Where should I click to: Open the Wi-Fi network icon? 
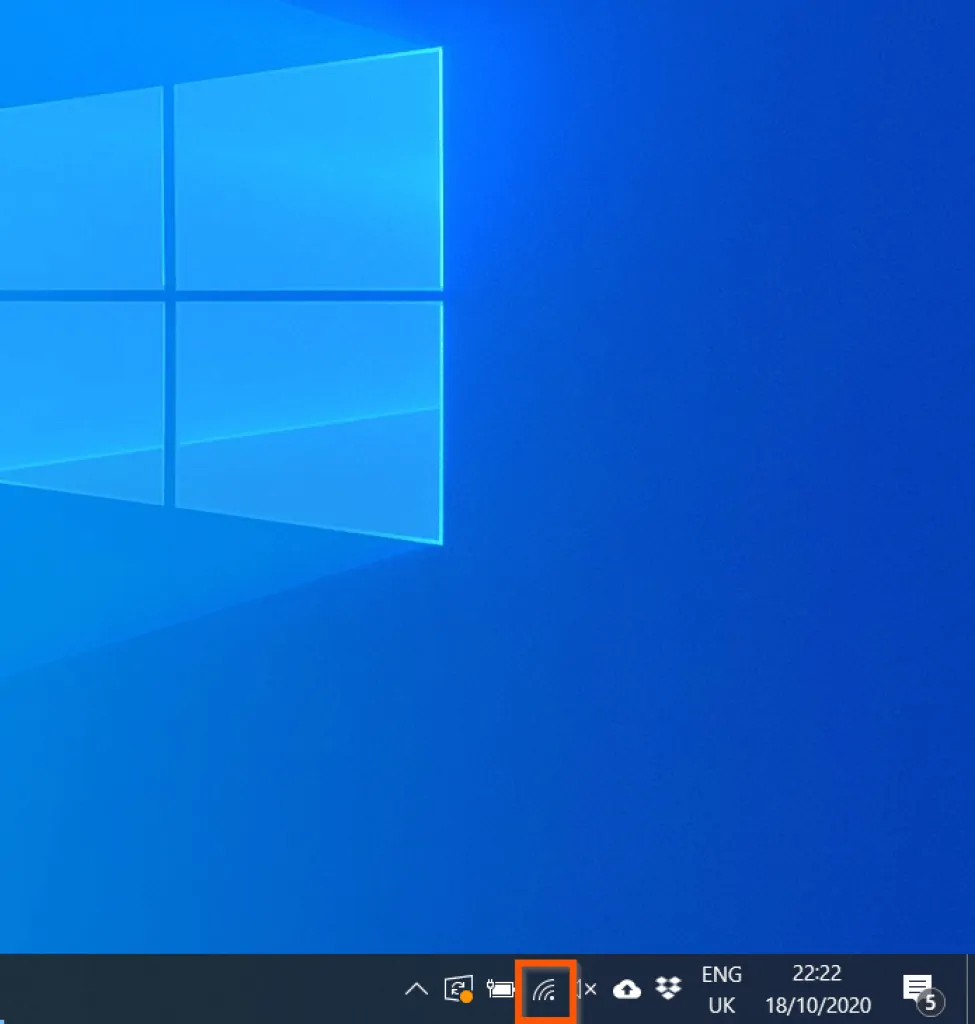pos(544,991)
